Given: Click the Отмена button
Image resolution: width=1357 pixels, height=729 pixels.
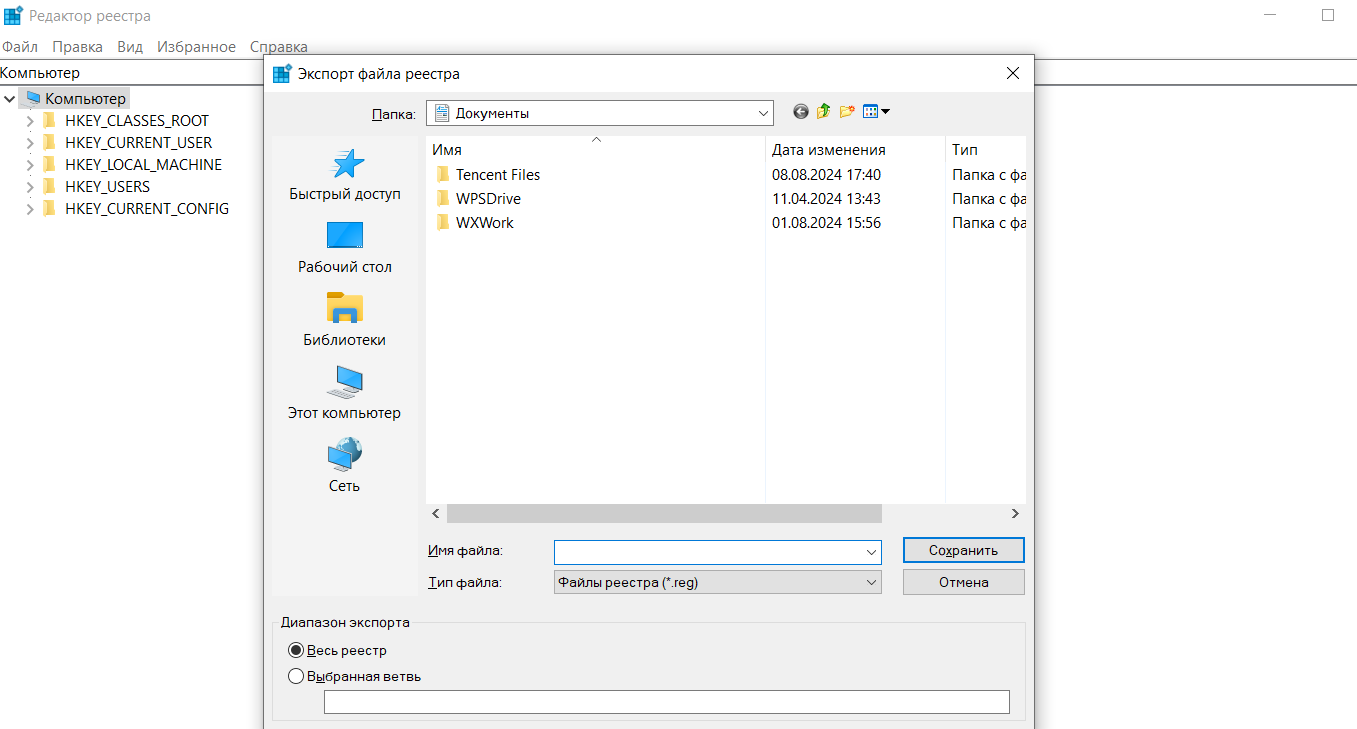Looking at the screenshot, I should coord(963,582).
